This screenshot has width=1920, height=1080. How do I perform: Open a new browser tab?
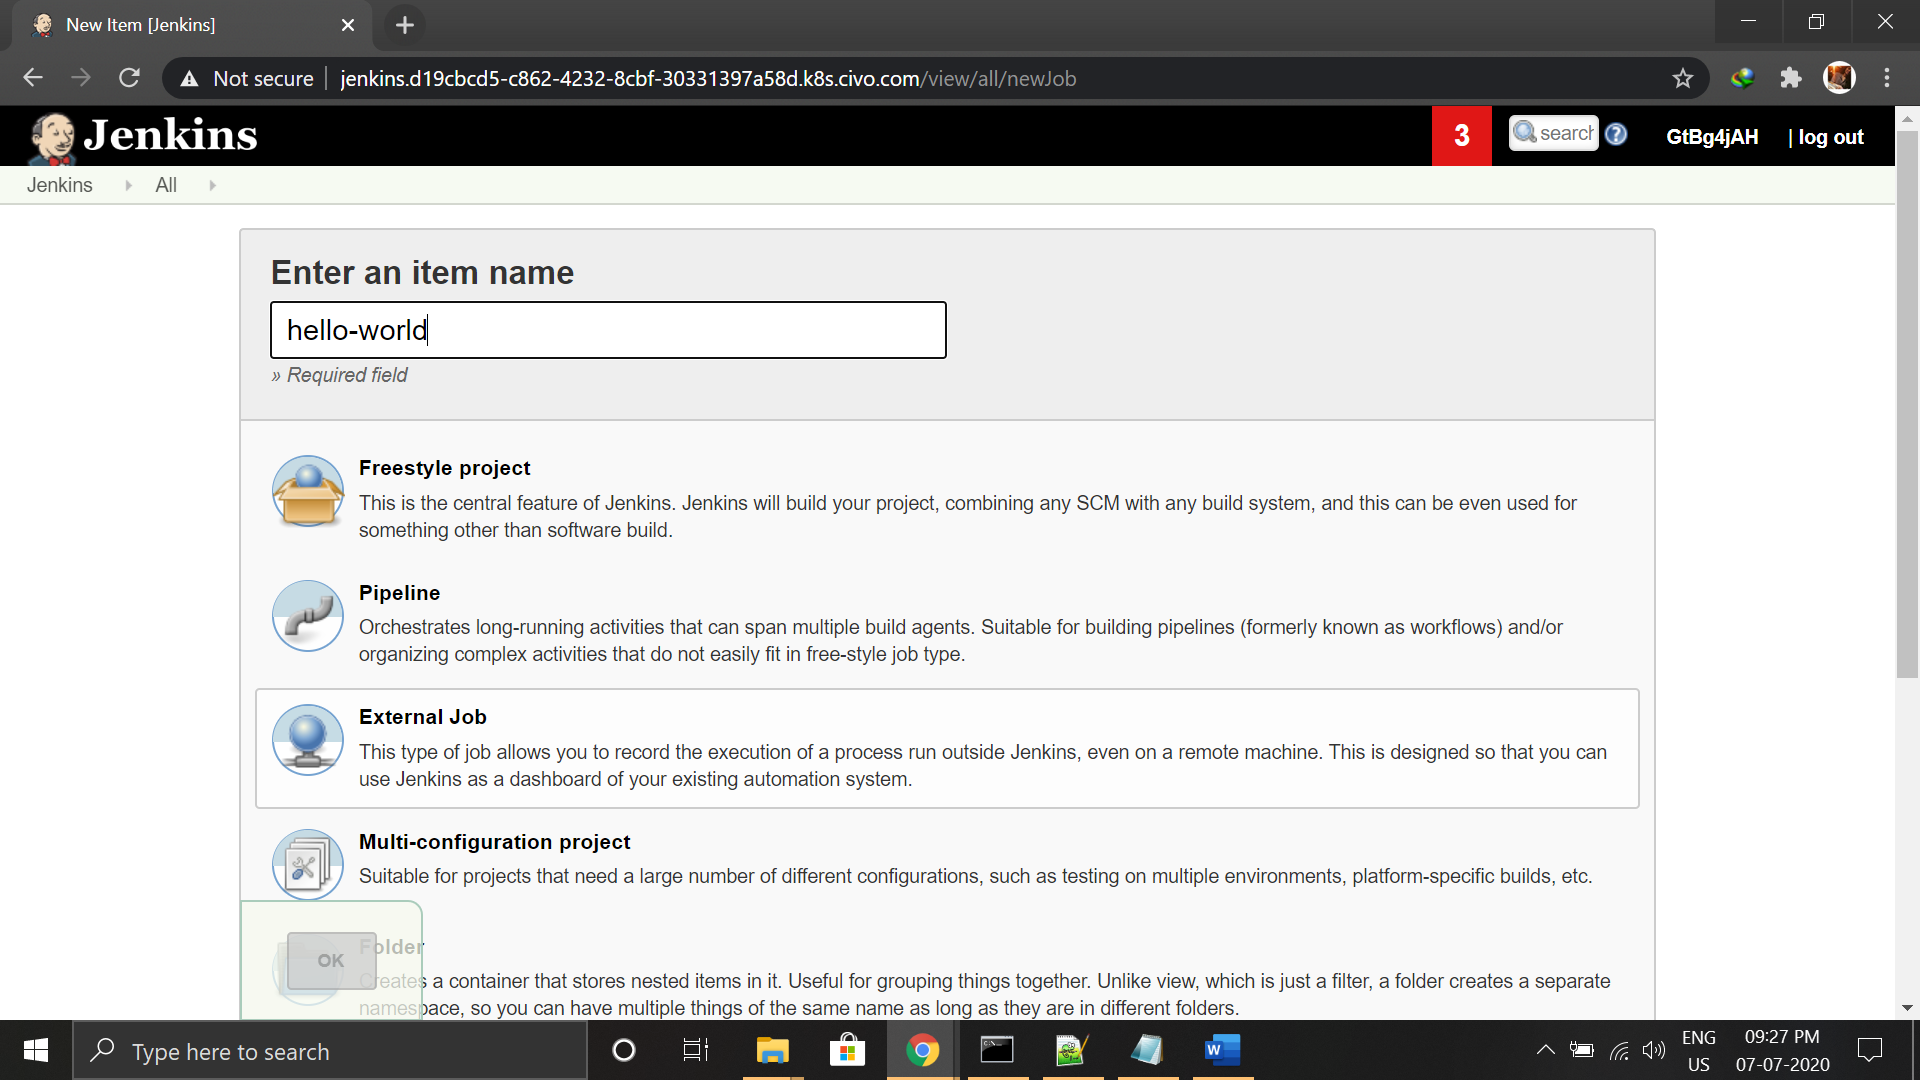point(405,25)
